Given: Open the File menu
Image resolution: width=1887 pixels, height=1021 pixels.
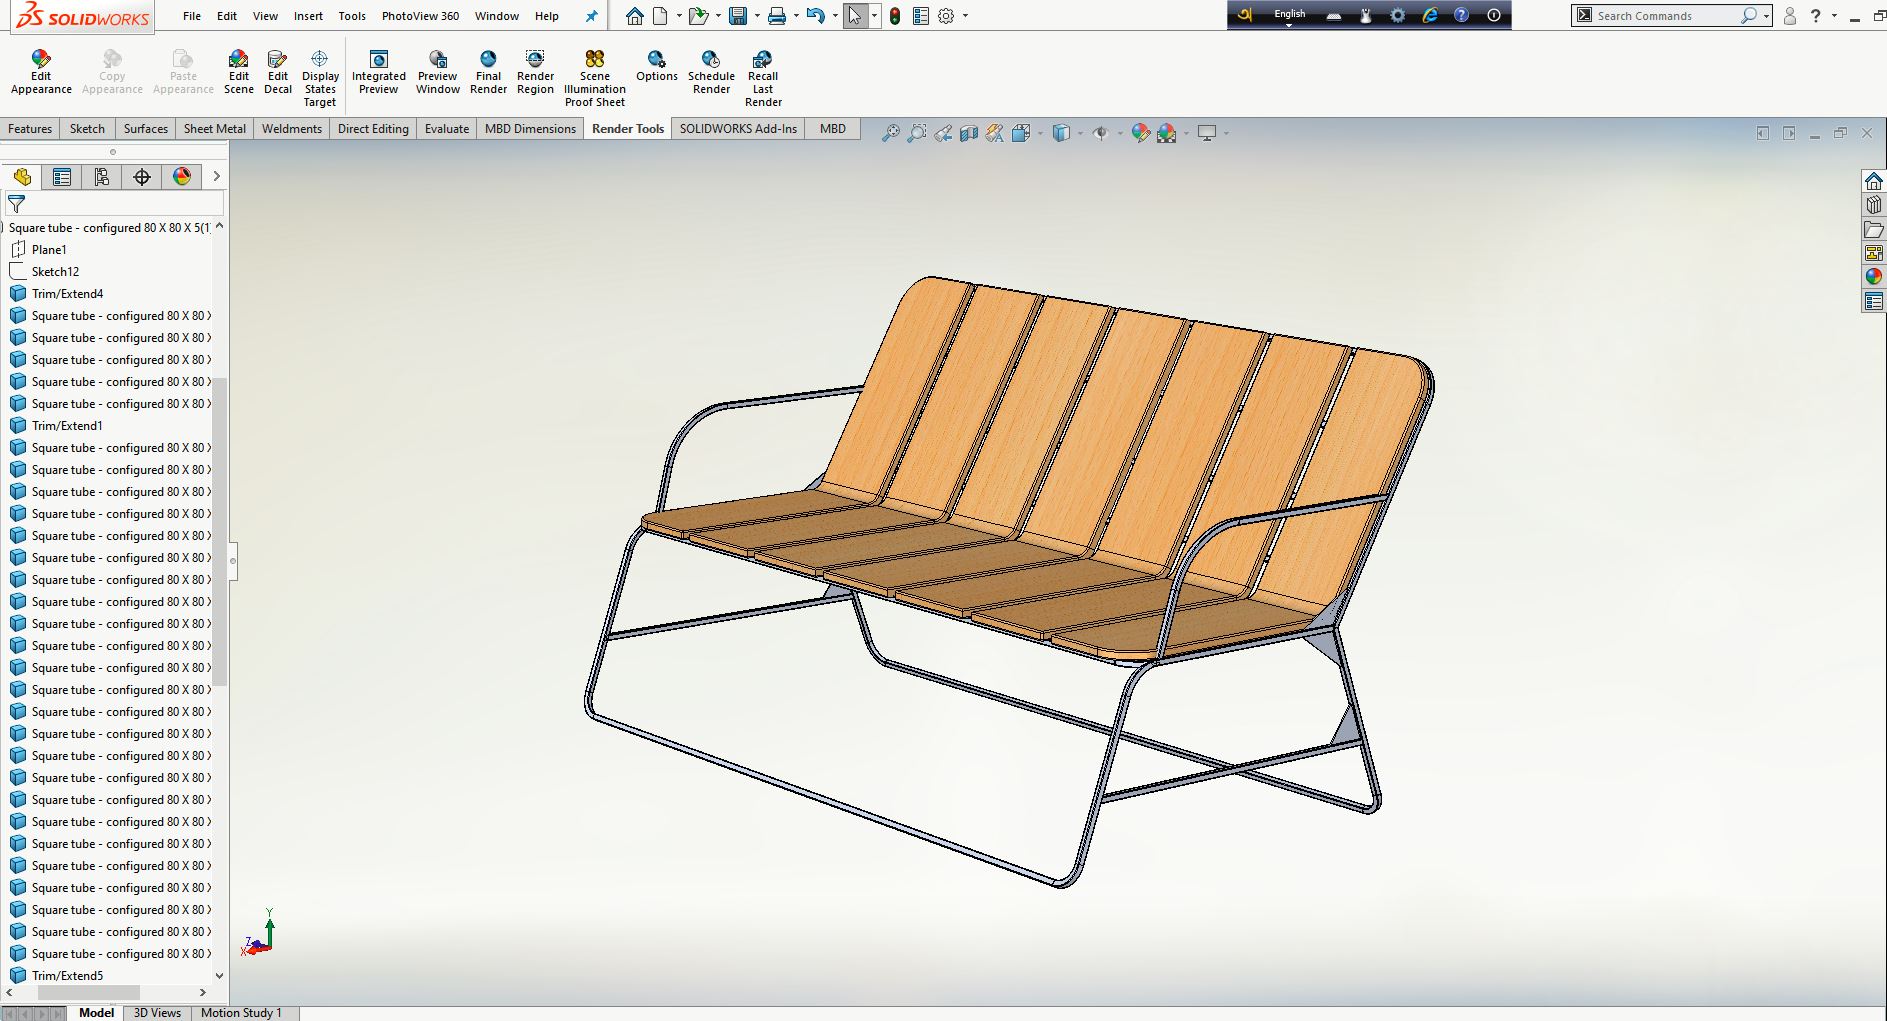Looking at the screenshot, I should (x=192, y=16).
